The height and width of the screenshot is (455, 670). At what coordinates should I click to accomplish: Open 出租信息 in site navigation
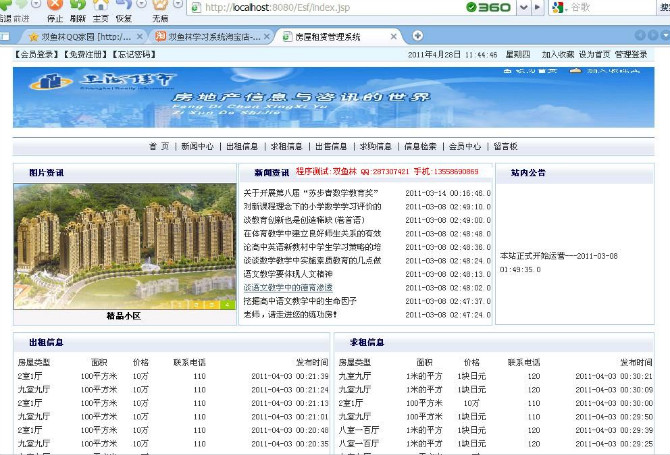[242, 147]
